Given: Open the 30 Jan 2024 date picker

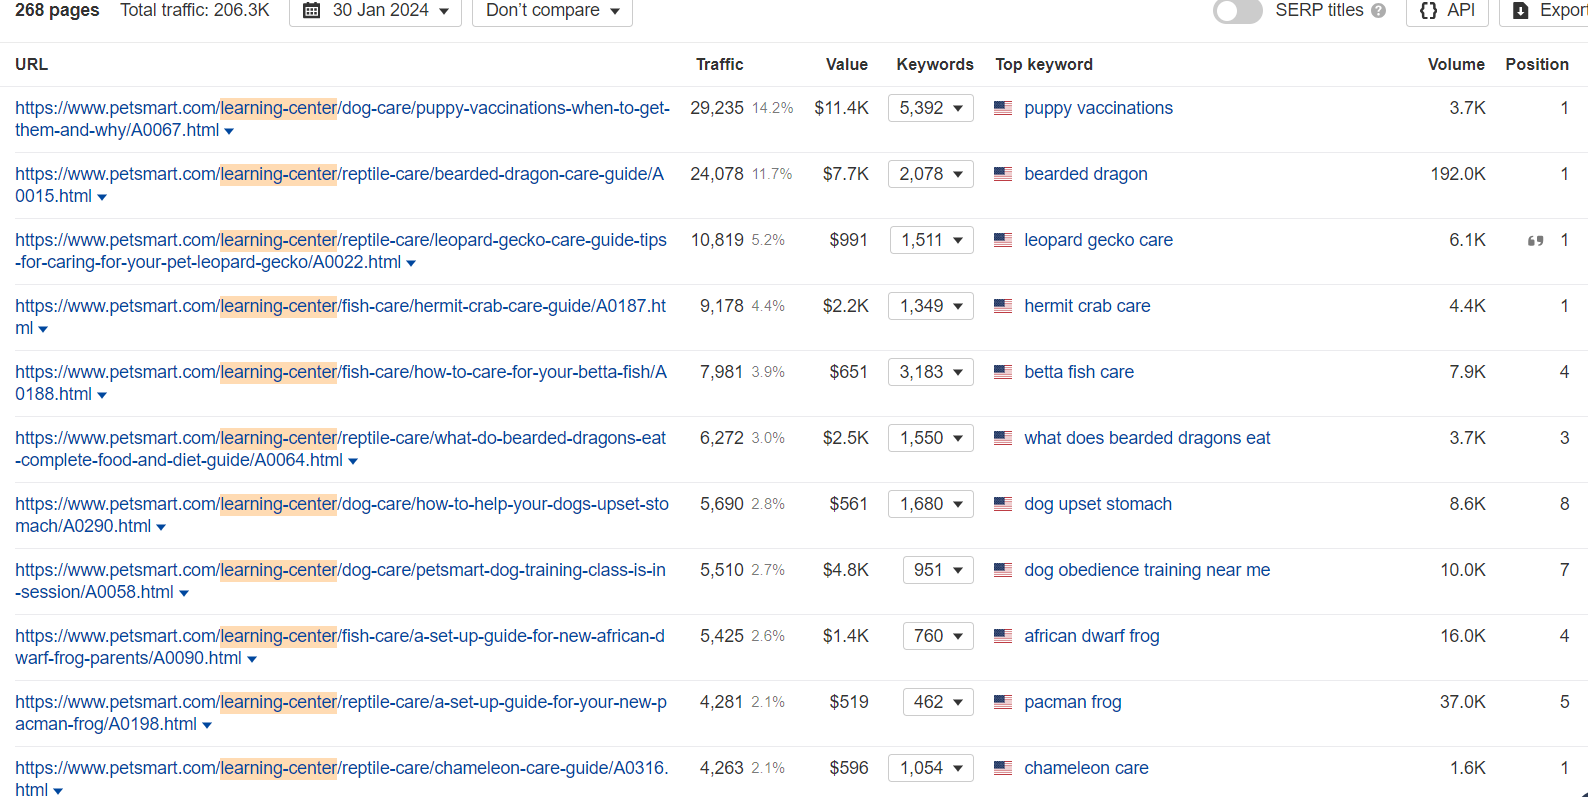Looking at the screenshot, I should pyautogui.click(x=375, y=11).
